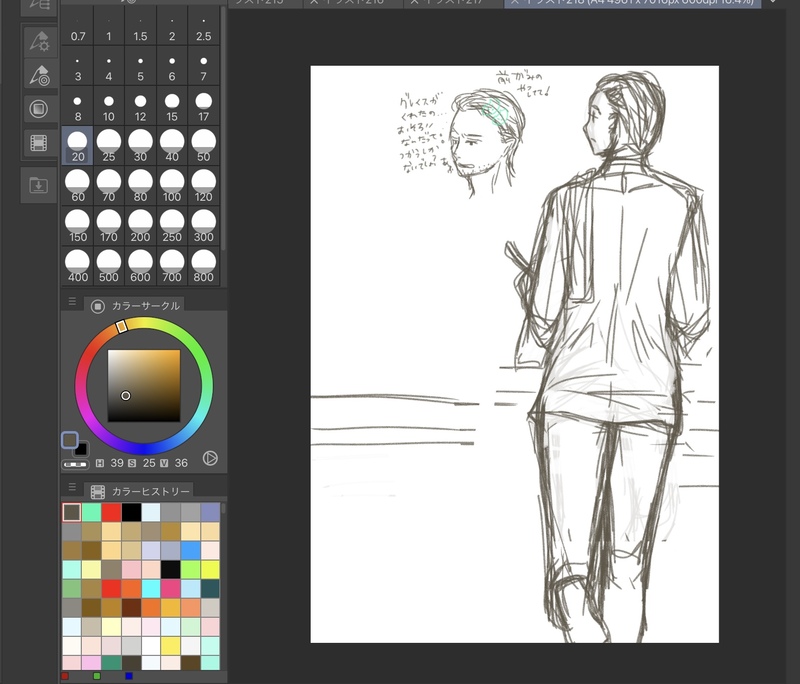Choose brush size 12
800x684 pixels.
[140, 106]
